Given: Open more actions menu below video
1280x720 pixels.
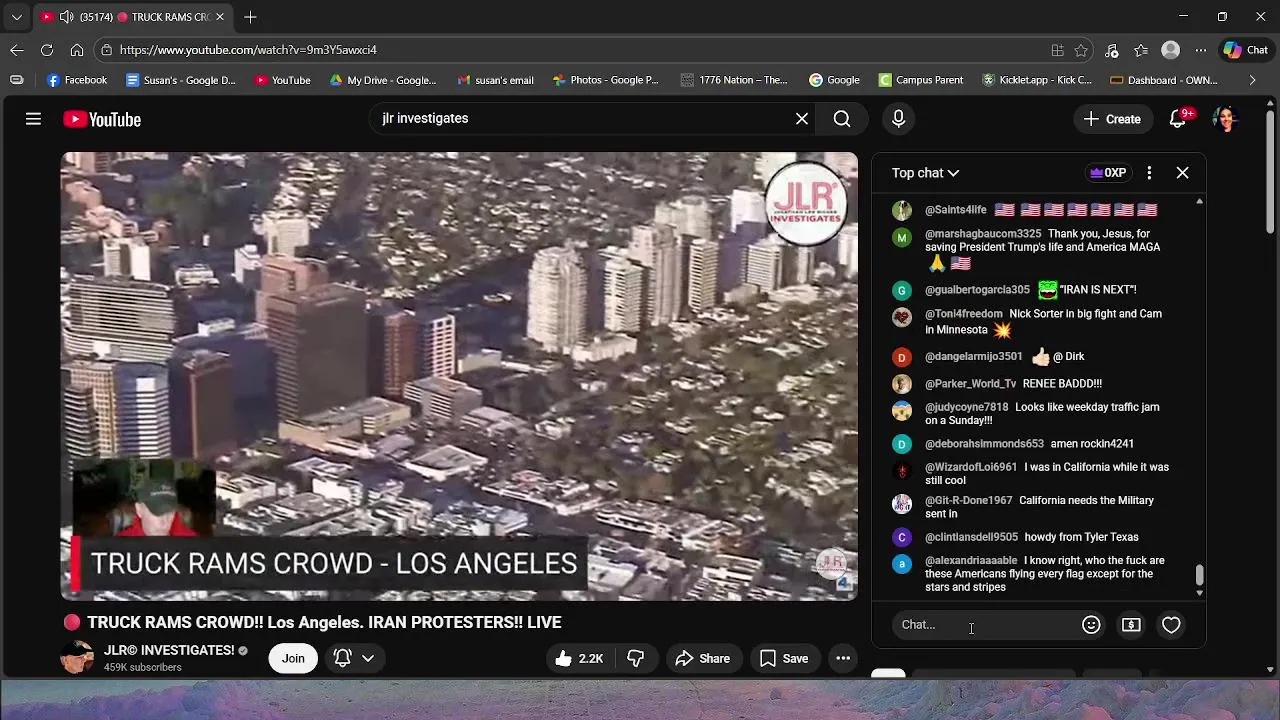Looking at the screenshot, I should coord(843,658).
